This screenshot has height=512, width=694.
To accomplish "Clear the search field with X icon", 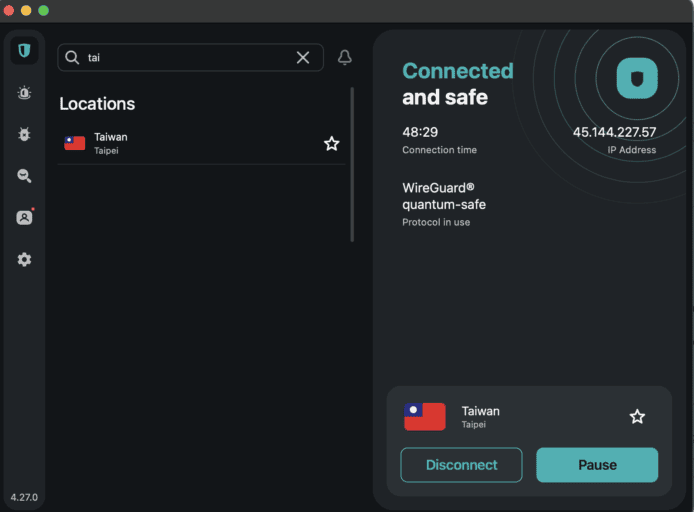I will 303,58.
